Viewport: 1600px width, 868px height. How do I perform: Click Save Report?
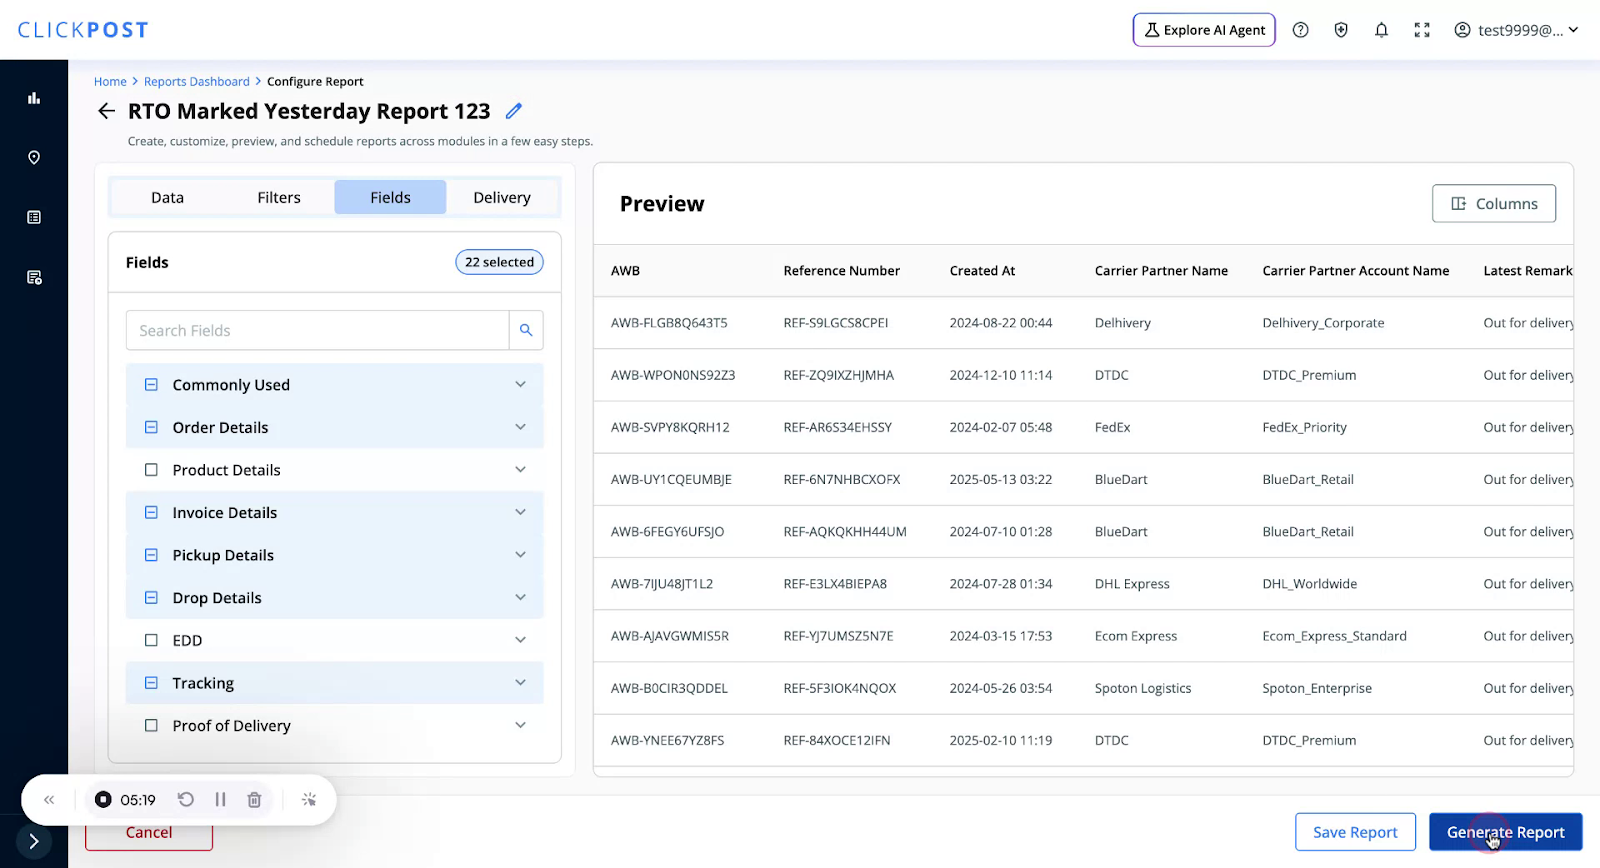(x=1355, y=832)
